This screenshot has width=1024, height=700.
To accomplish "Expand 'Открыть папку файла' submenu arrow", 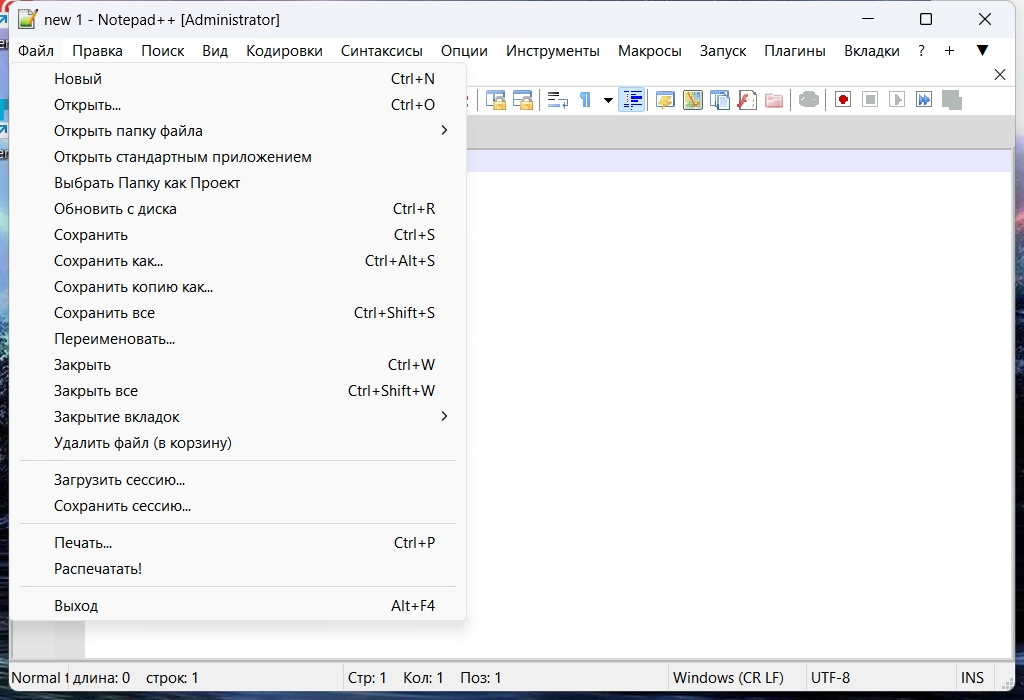I will click(444, 131).
